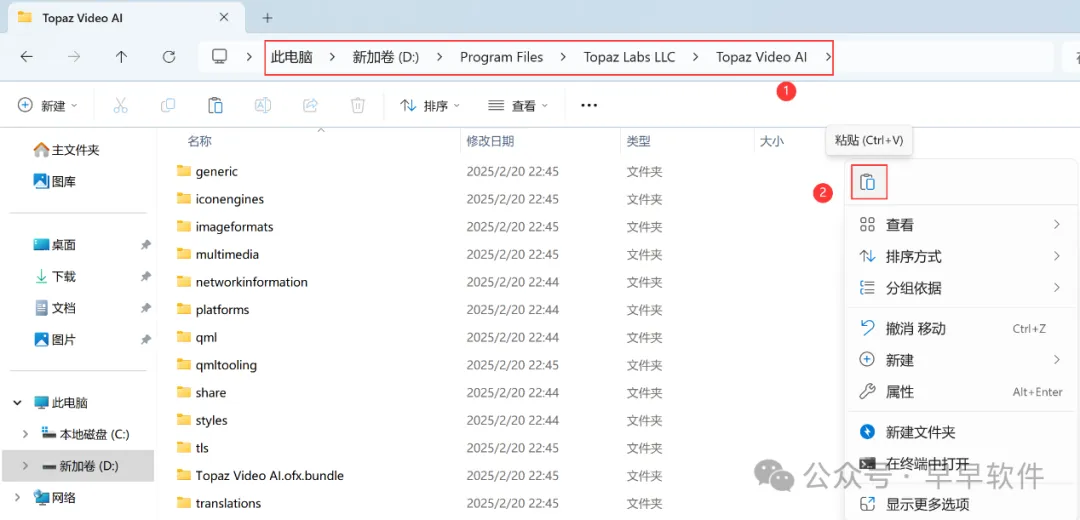1080x520 pixels.
Task: Select the networkinformation folder
Action: (251, 282)
